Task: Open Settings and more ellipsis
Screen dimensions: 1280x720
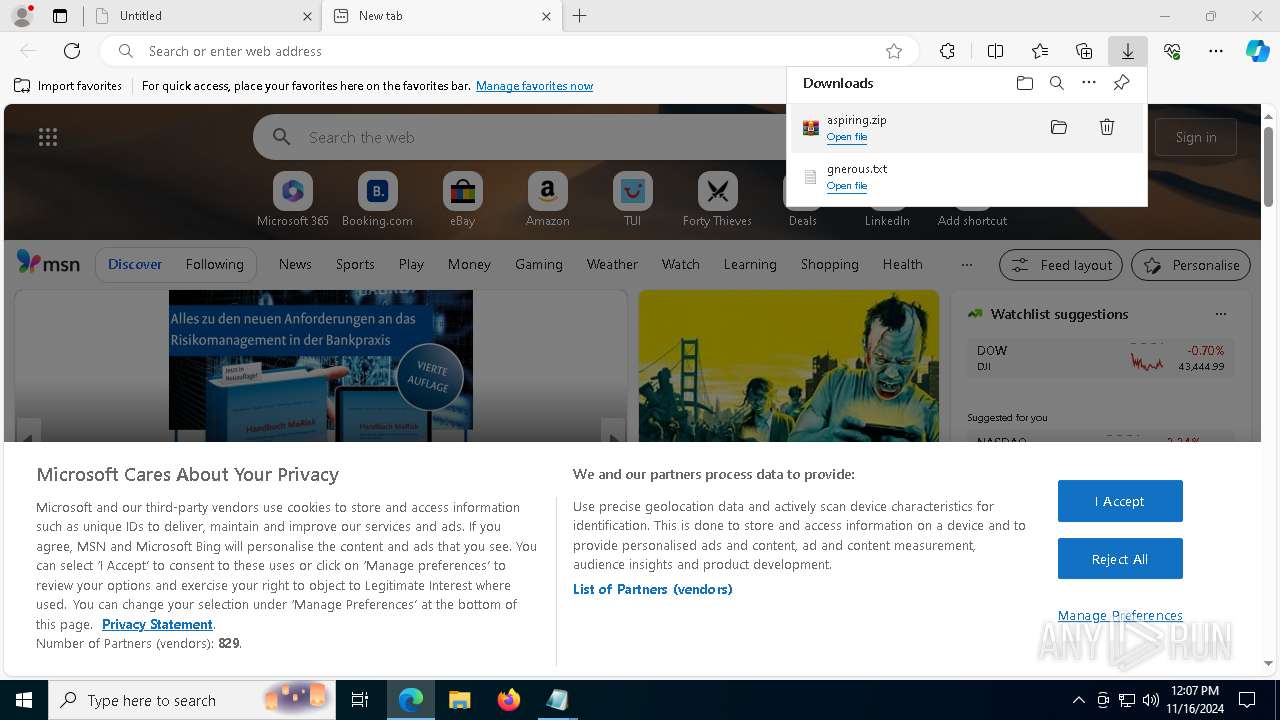Action: [x=1216, y=51]
